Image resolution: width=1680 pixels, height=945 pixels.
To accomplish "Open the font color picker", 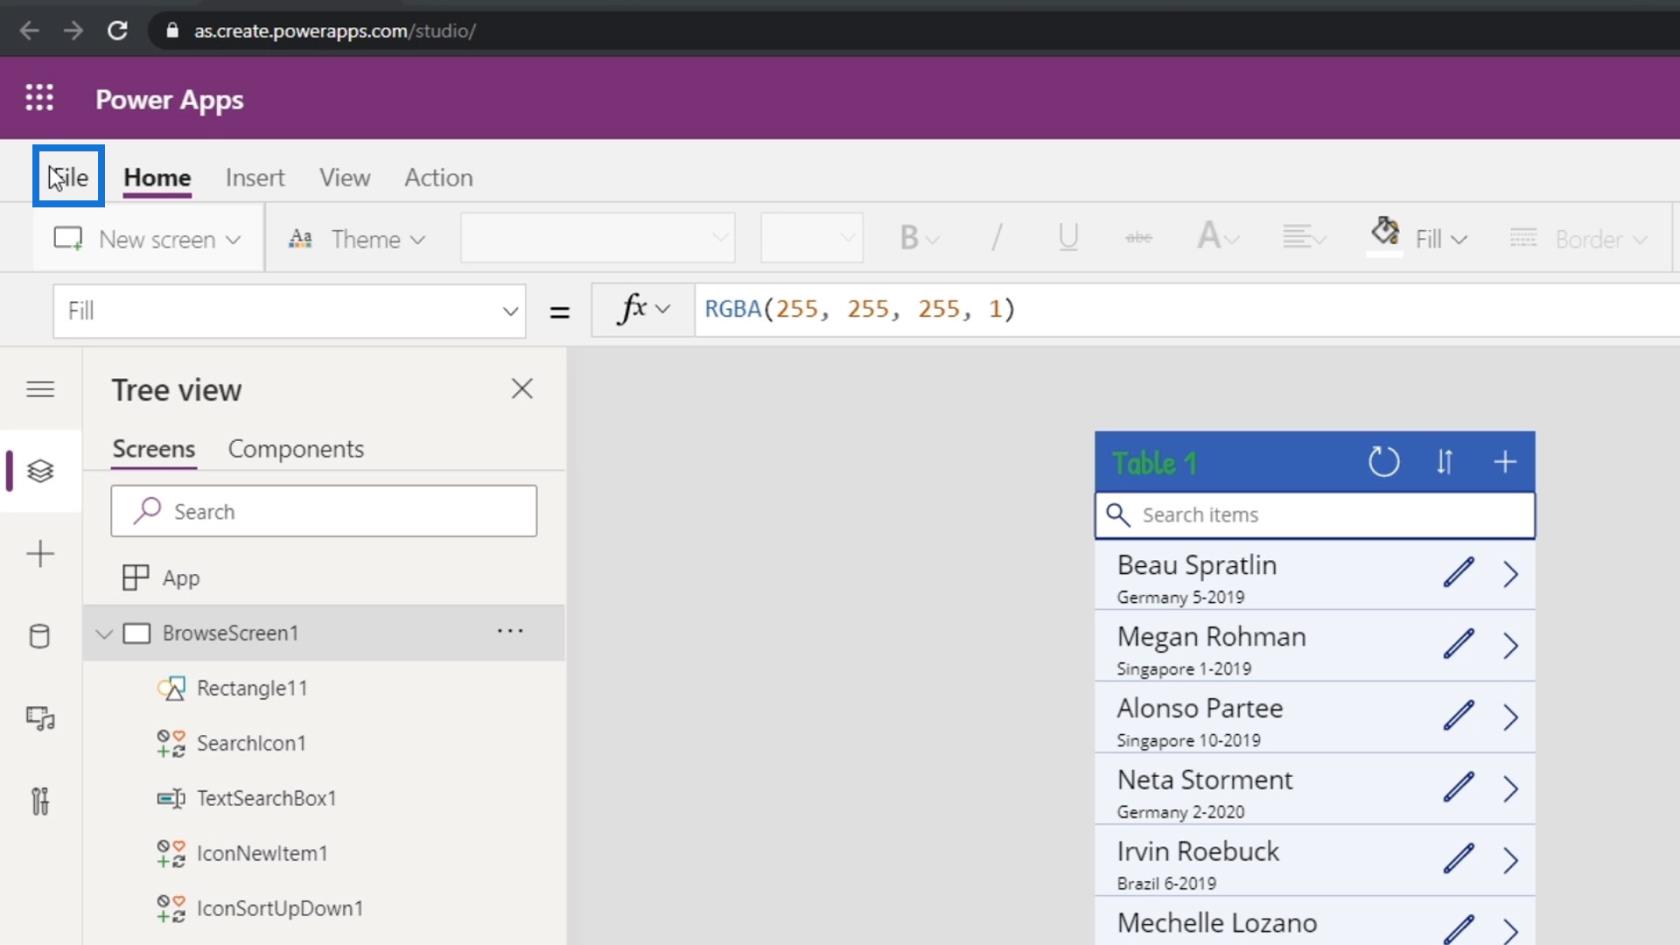I will [1218, 238].
